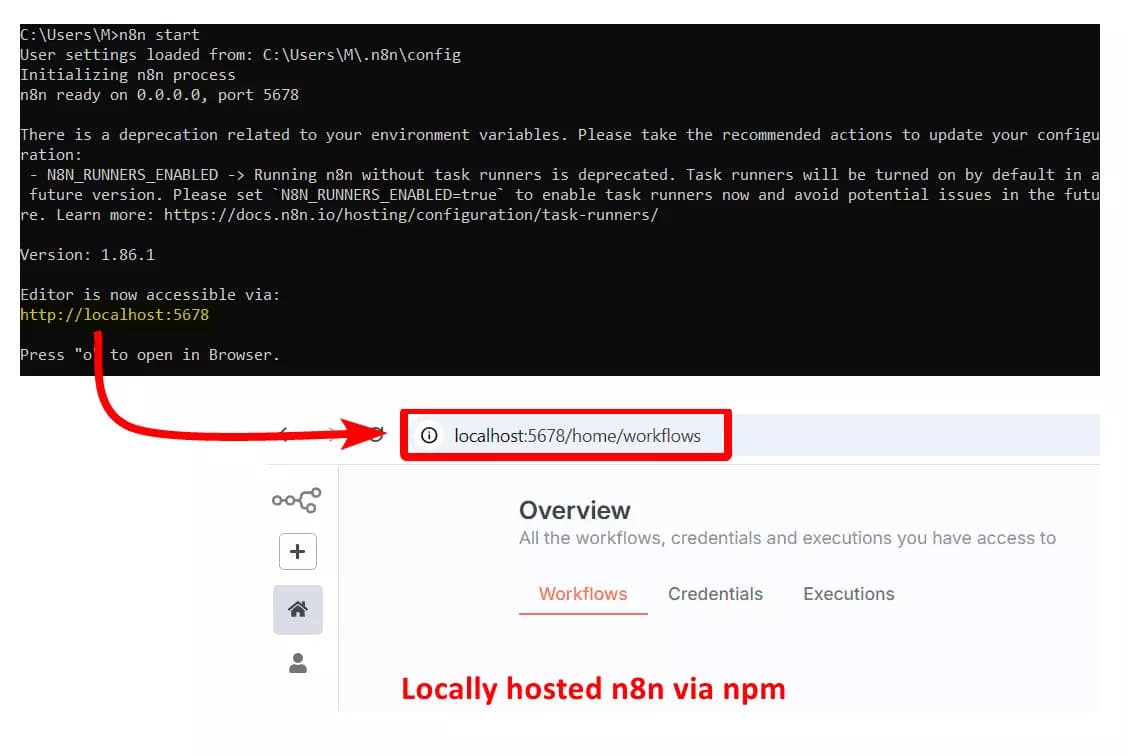Switch to the Credentials tab
The image size is (1128, 756).
pyautogui.click(x=715, y=594)
